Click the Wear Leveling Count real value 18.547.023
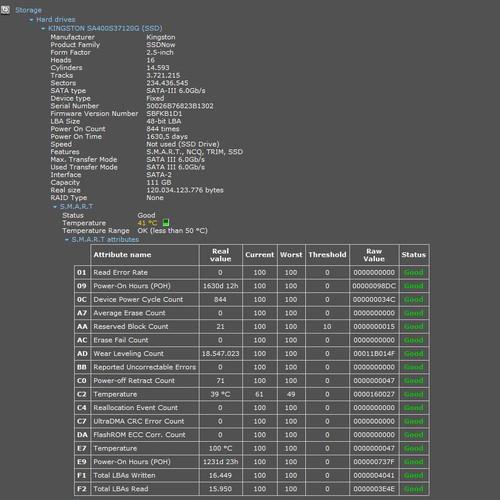The image size is (500, 500). click(x=221, y=354)
